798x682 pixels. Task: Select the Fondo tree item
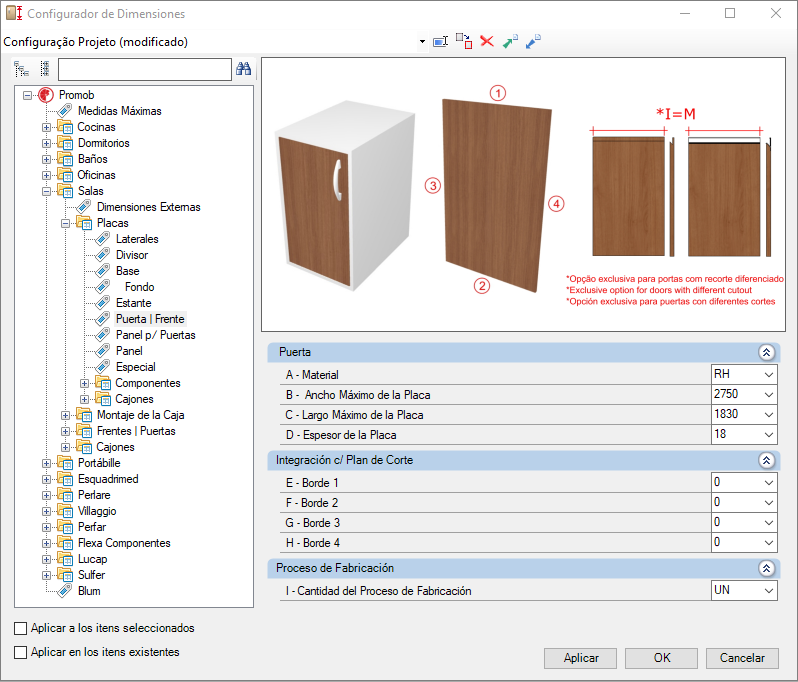click(139, 287)
